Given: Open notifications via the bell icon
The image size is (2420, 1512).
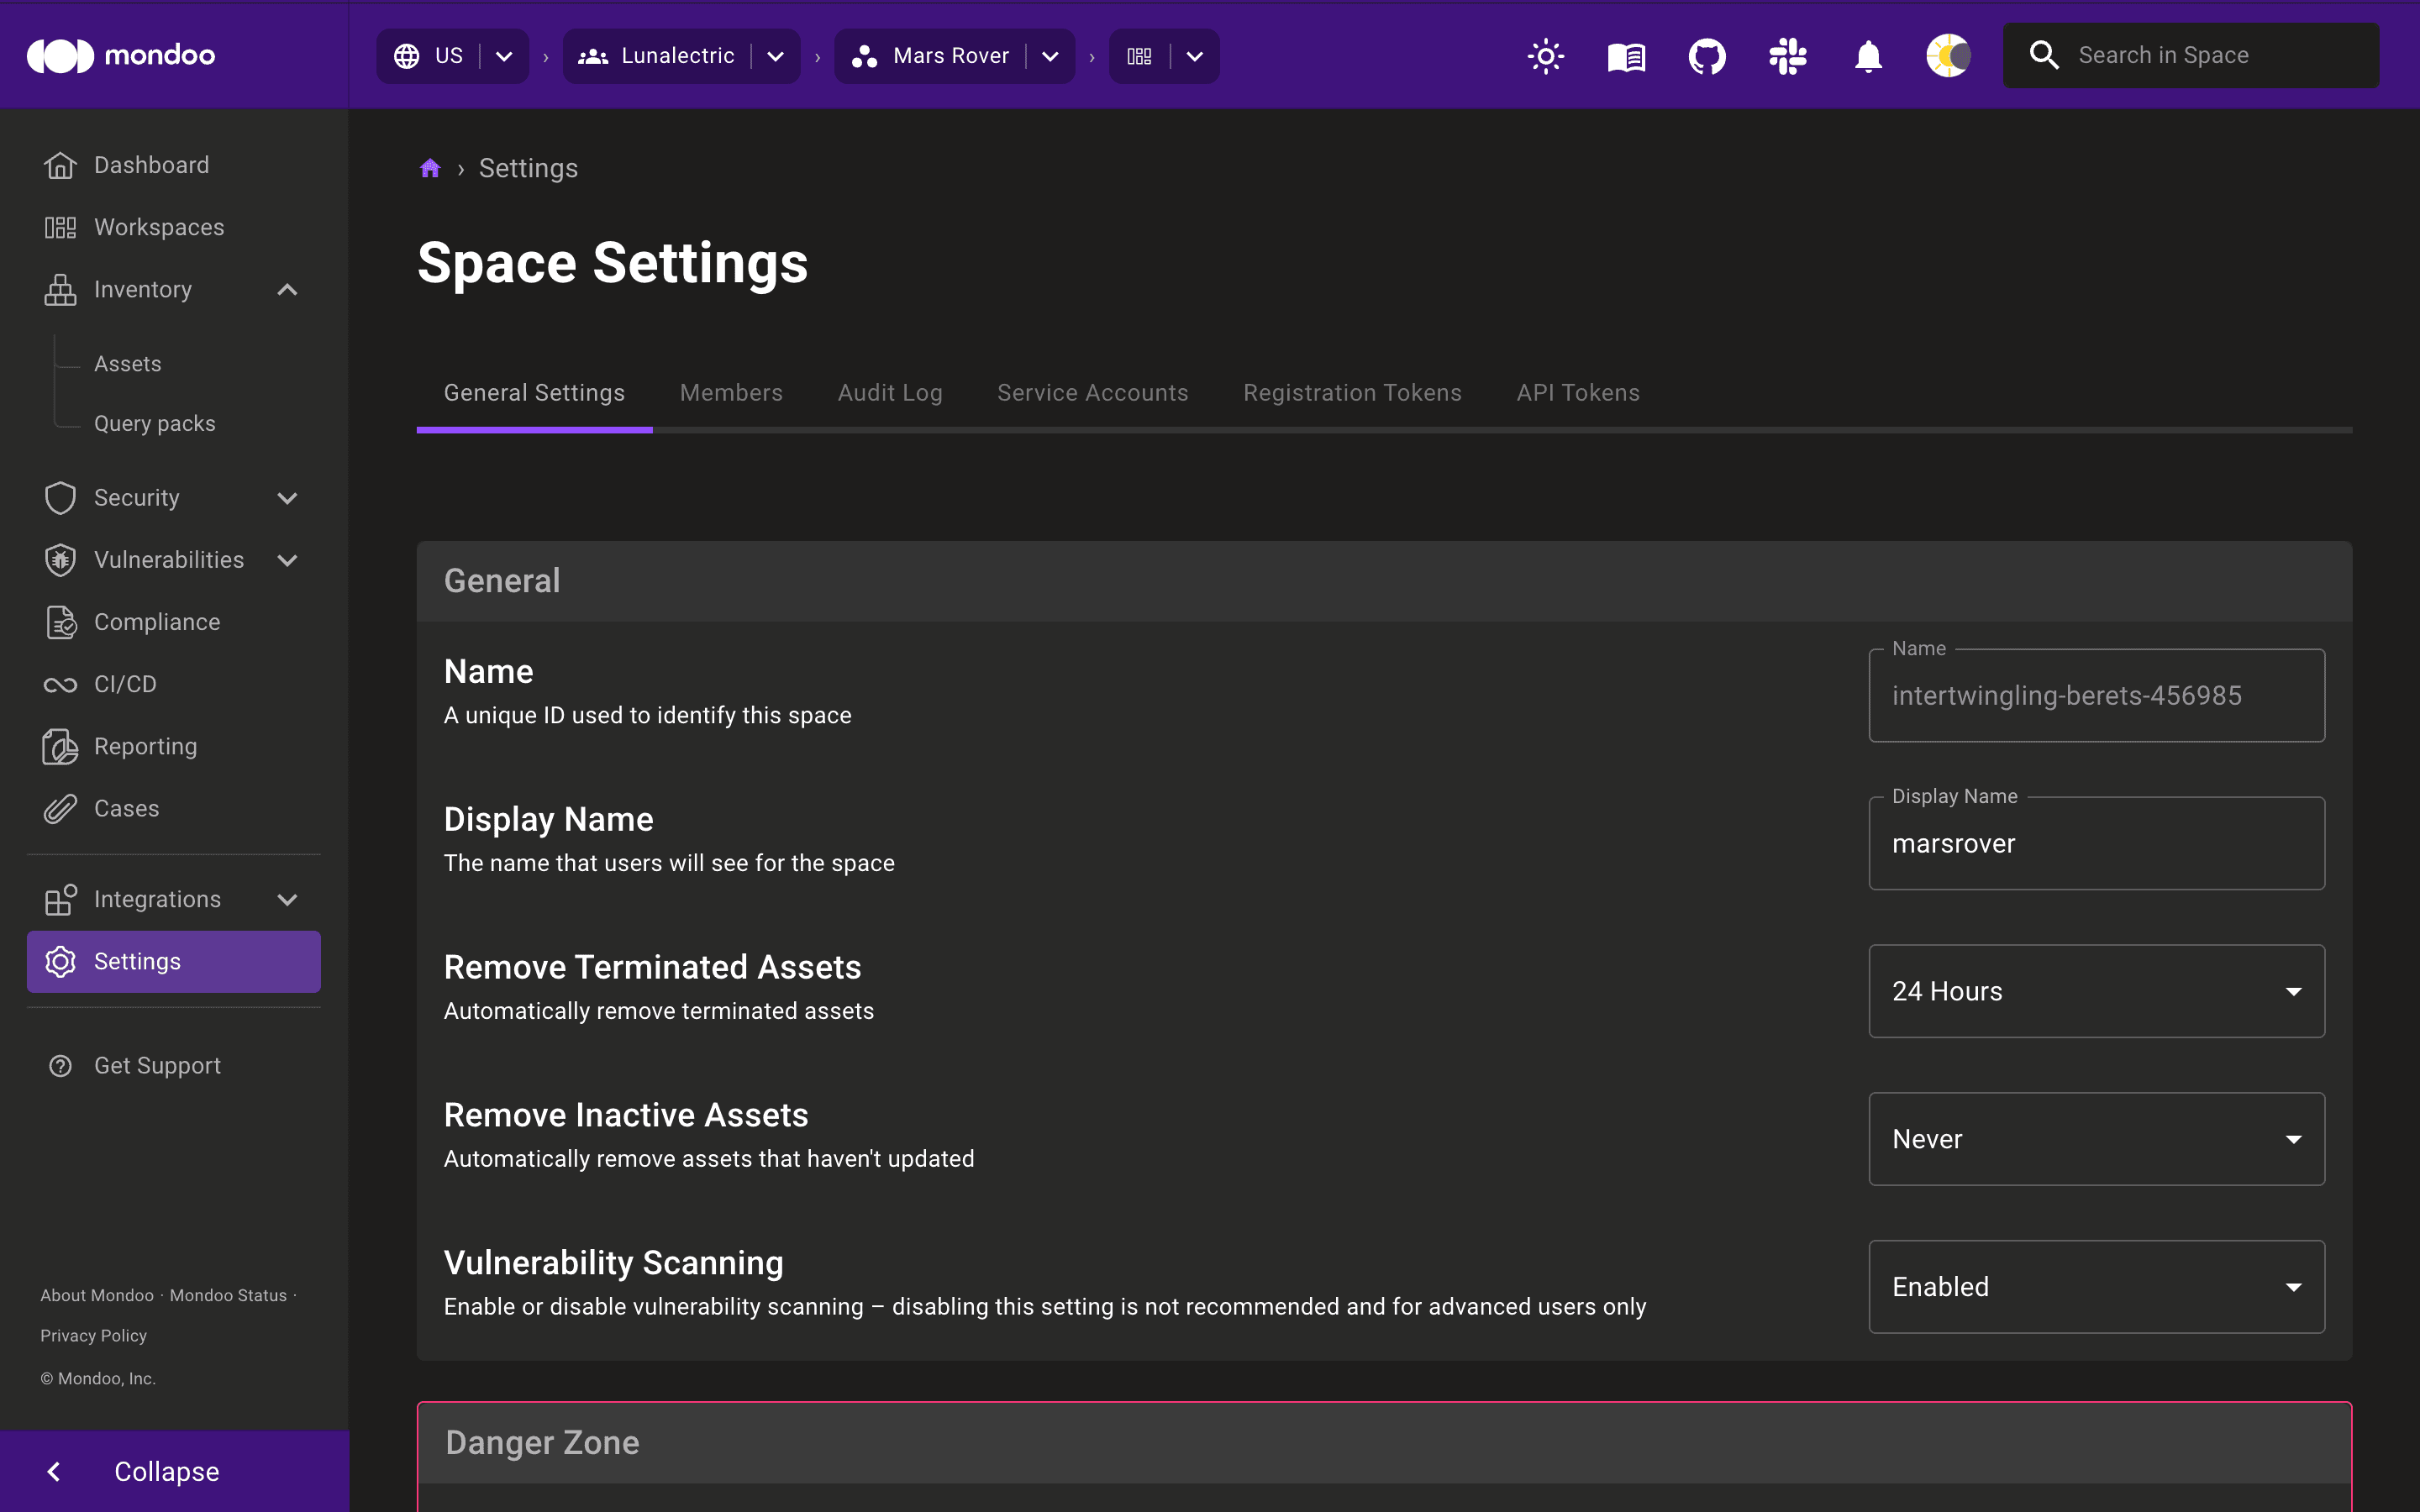Looking at the screenshot, I should click(1867, 56).
